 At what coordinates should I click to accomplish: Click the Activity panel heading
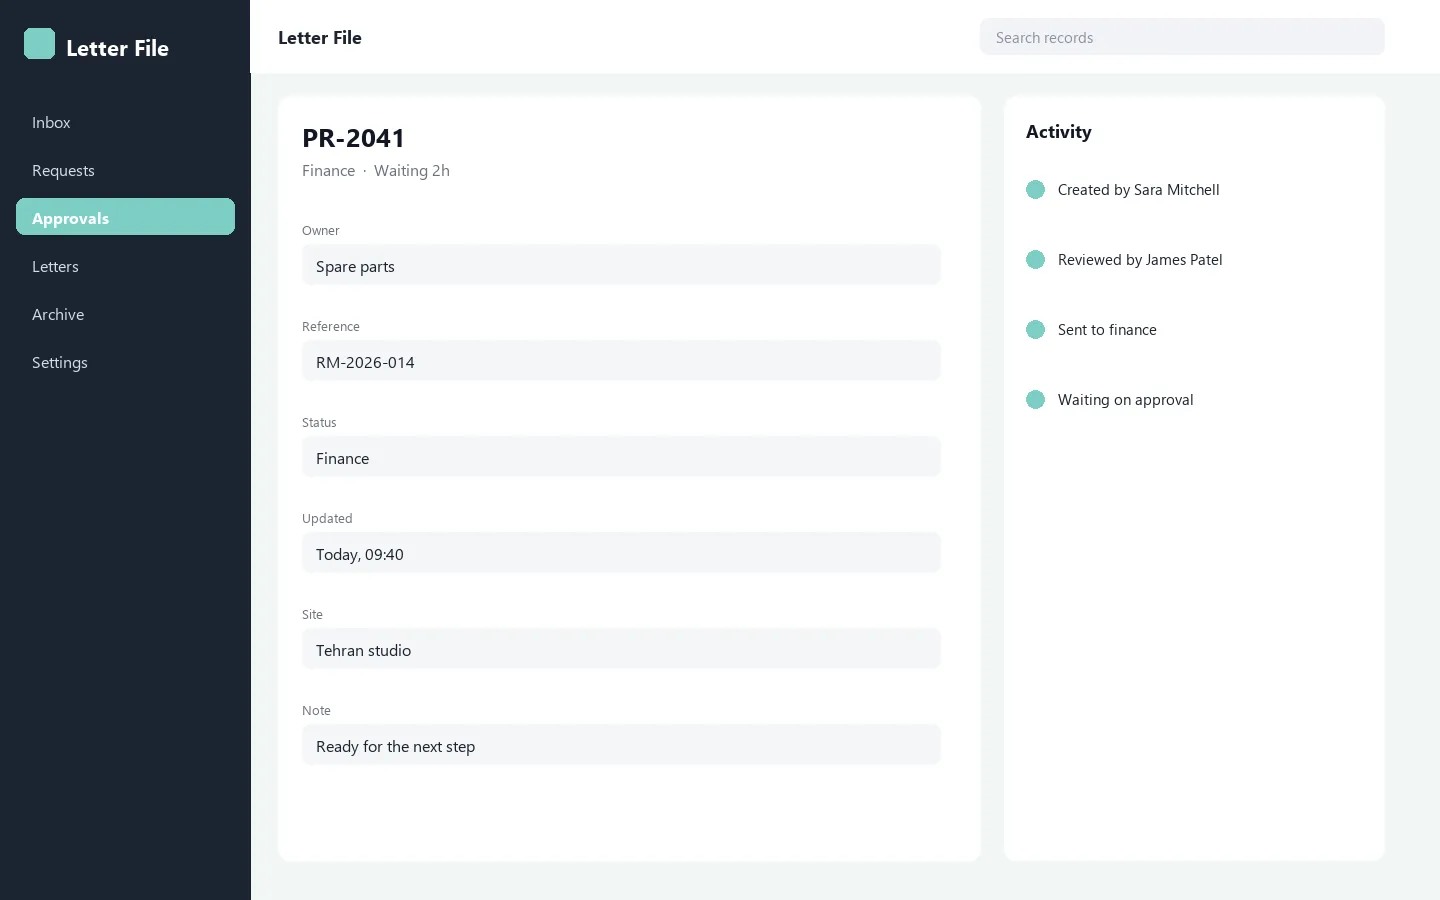[1058, 132]
